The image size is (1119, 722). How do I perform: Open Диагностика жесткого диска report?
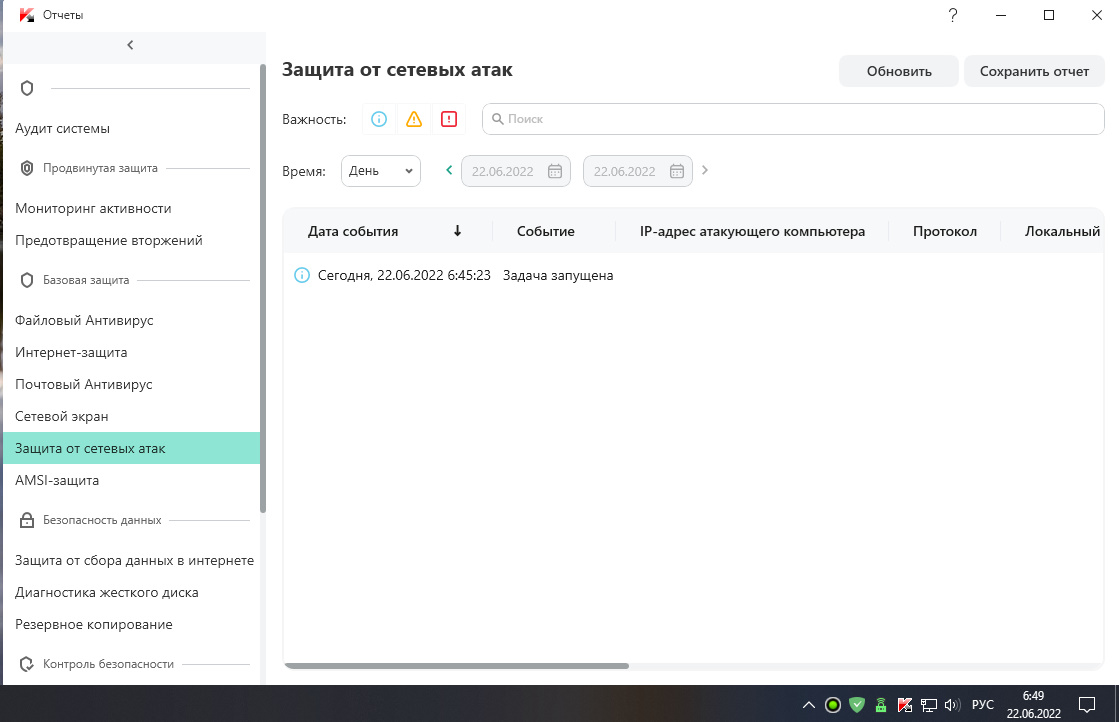(x=106, y=593)
